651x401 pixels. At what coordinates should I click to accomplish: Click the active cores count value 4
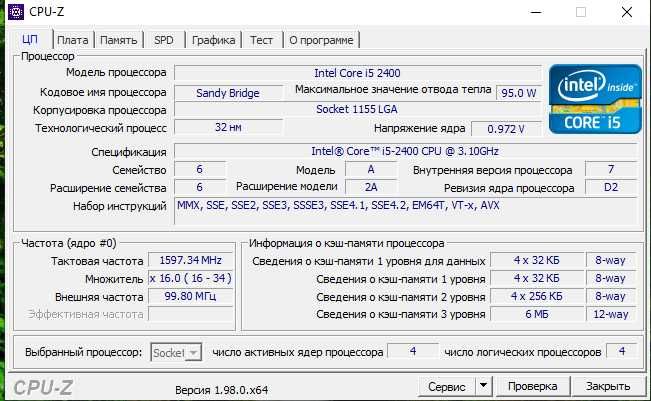tap(413, 351)
